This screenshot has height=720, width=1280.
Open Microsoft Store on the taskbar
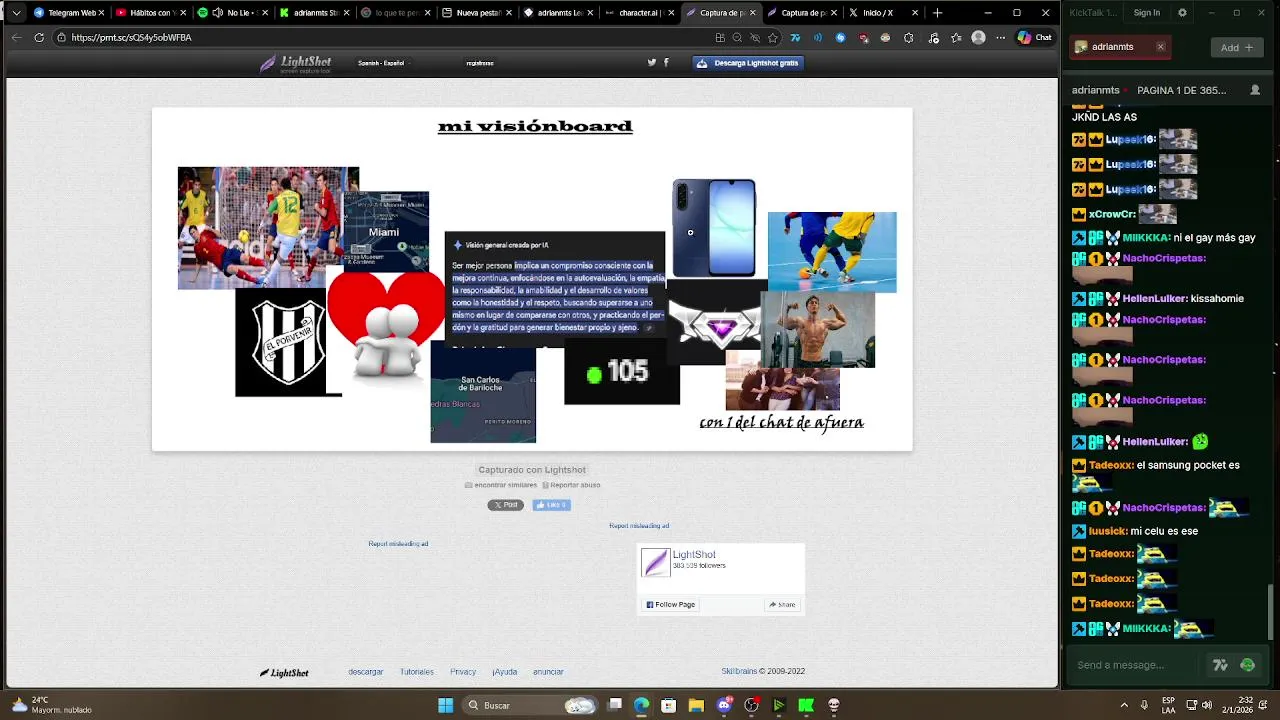(x=668, y=705)
